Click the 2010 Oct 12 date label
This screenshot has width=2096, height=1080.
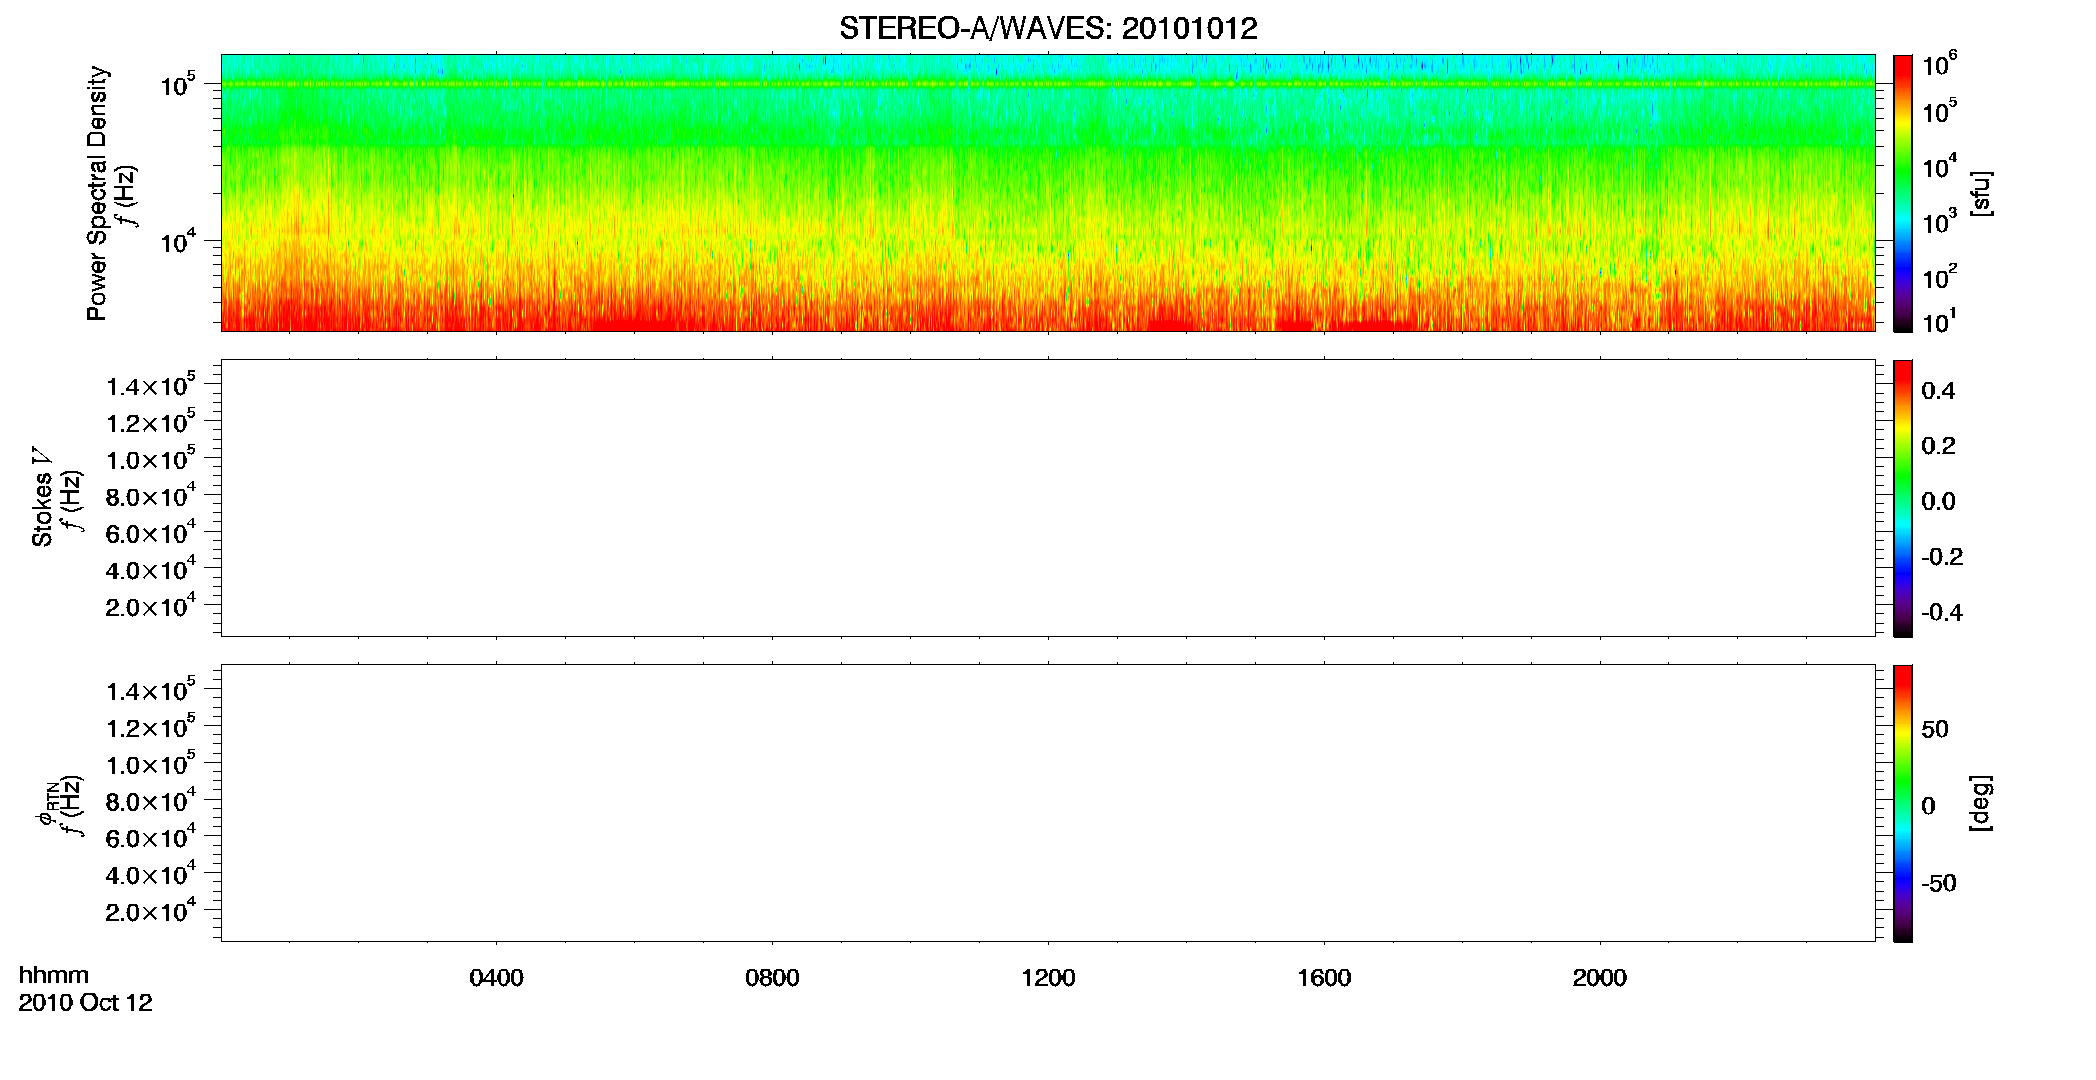[x=85, y=1003]
